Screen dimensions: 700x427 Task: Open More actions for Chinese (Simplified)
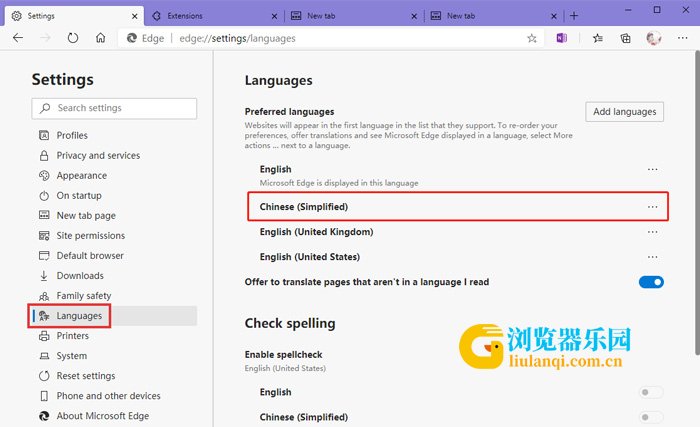click(x=652, y=207)
